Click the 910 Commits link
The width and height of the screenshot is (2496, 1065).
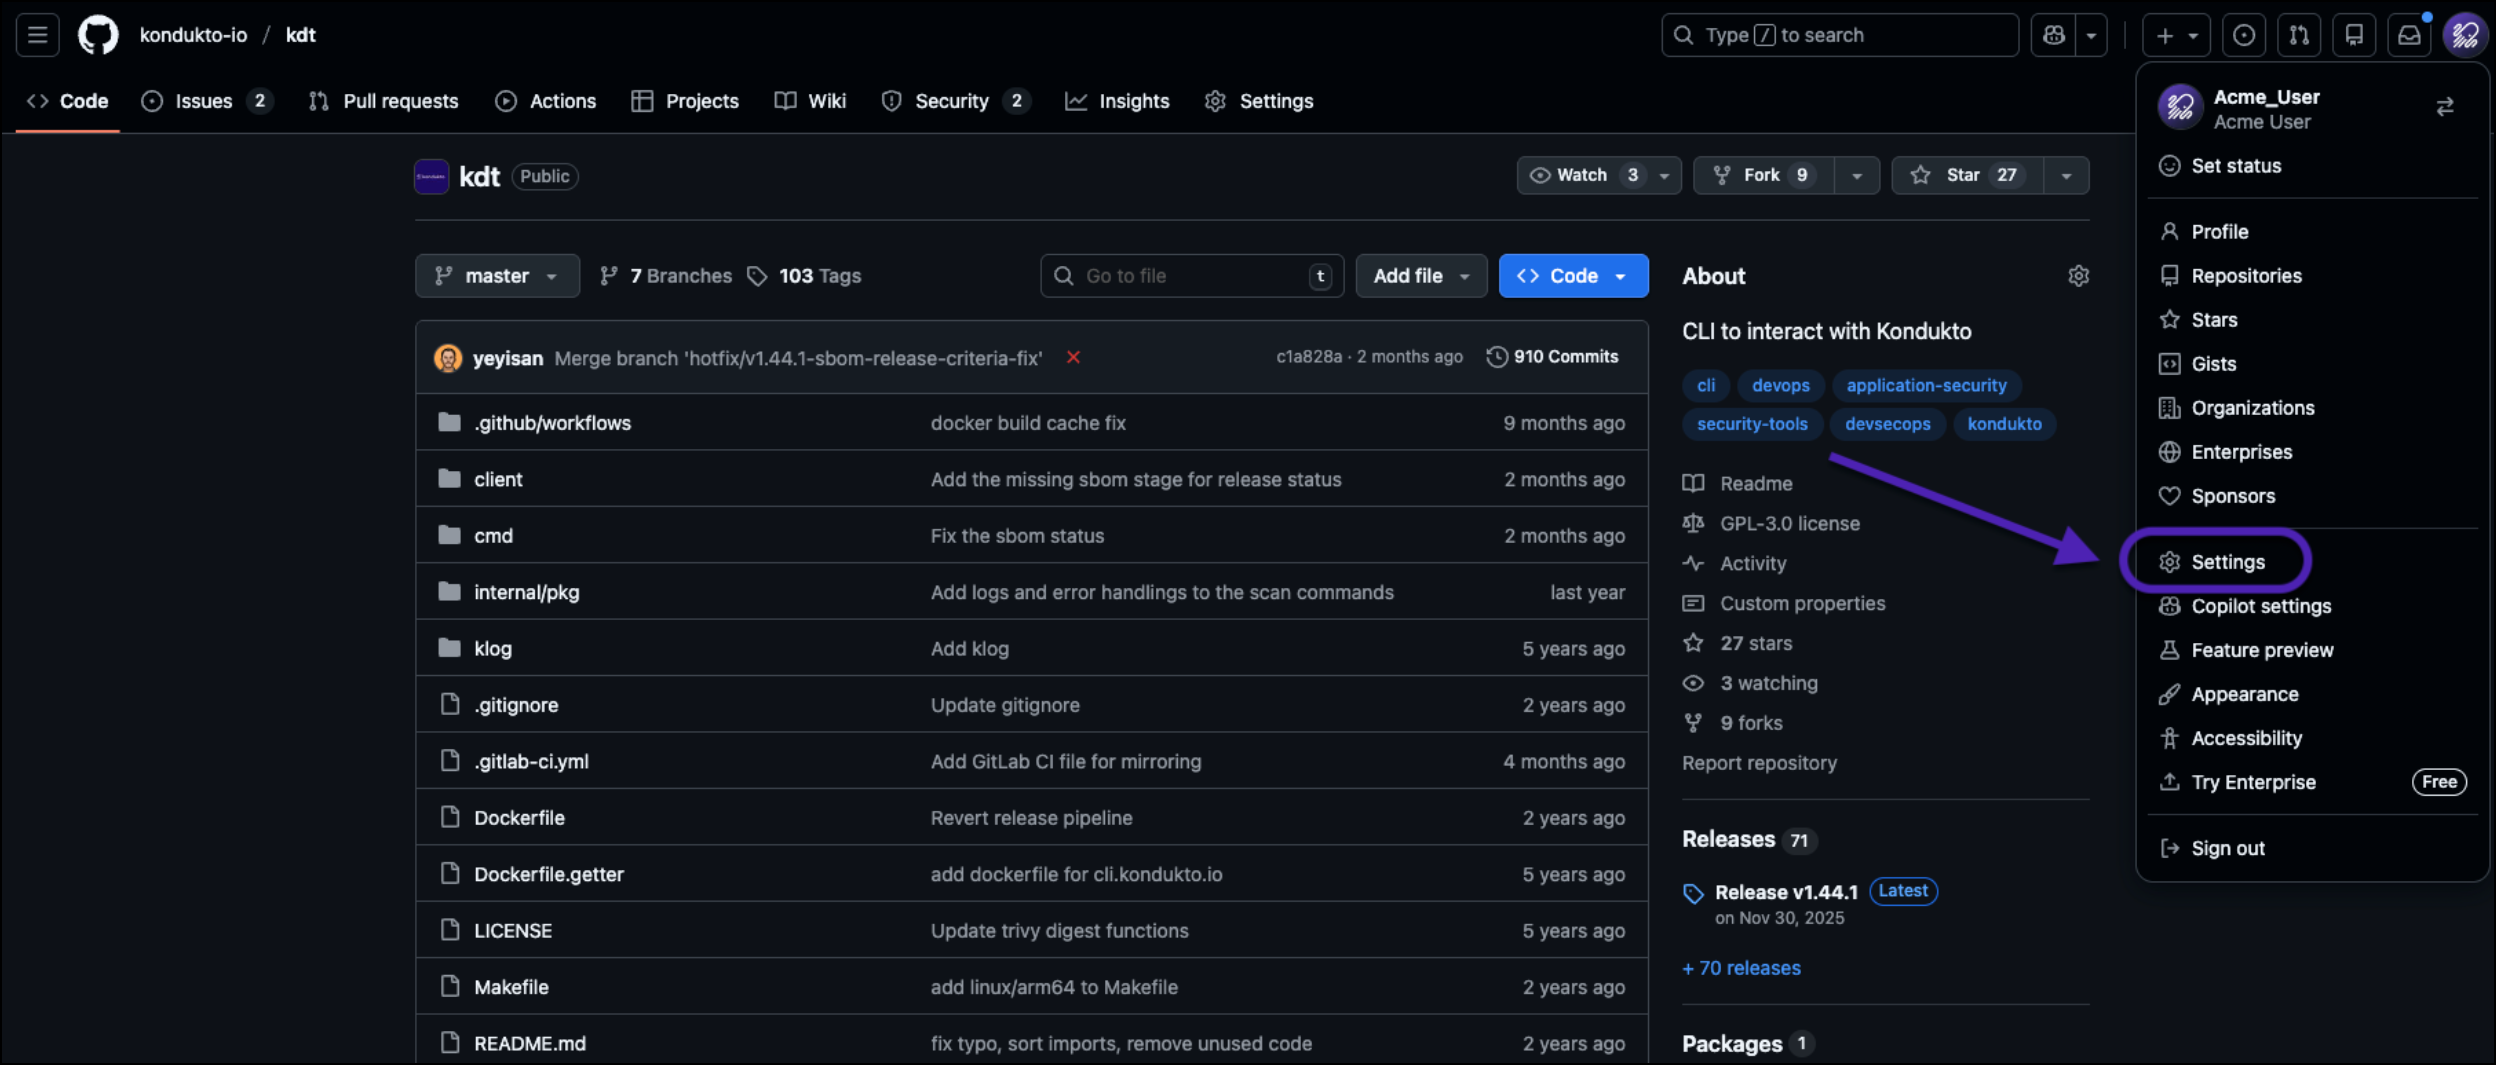[x=1553, y=357]
